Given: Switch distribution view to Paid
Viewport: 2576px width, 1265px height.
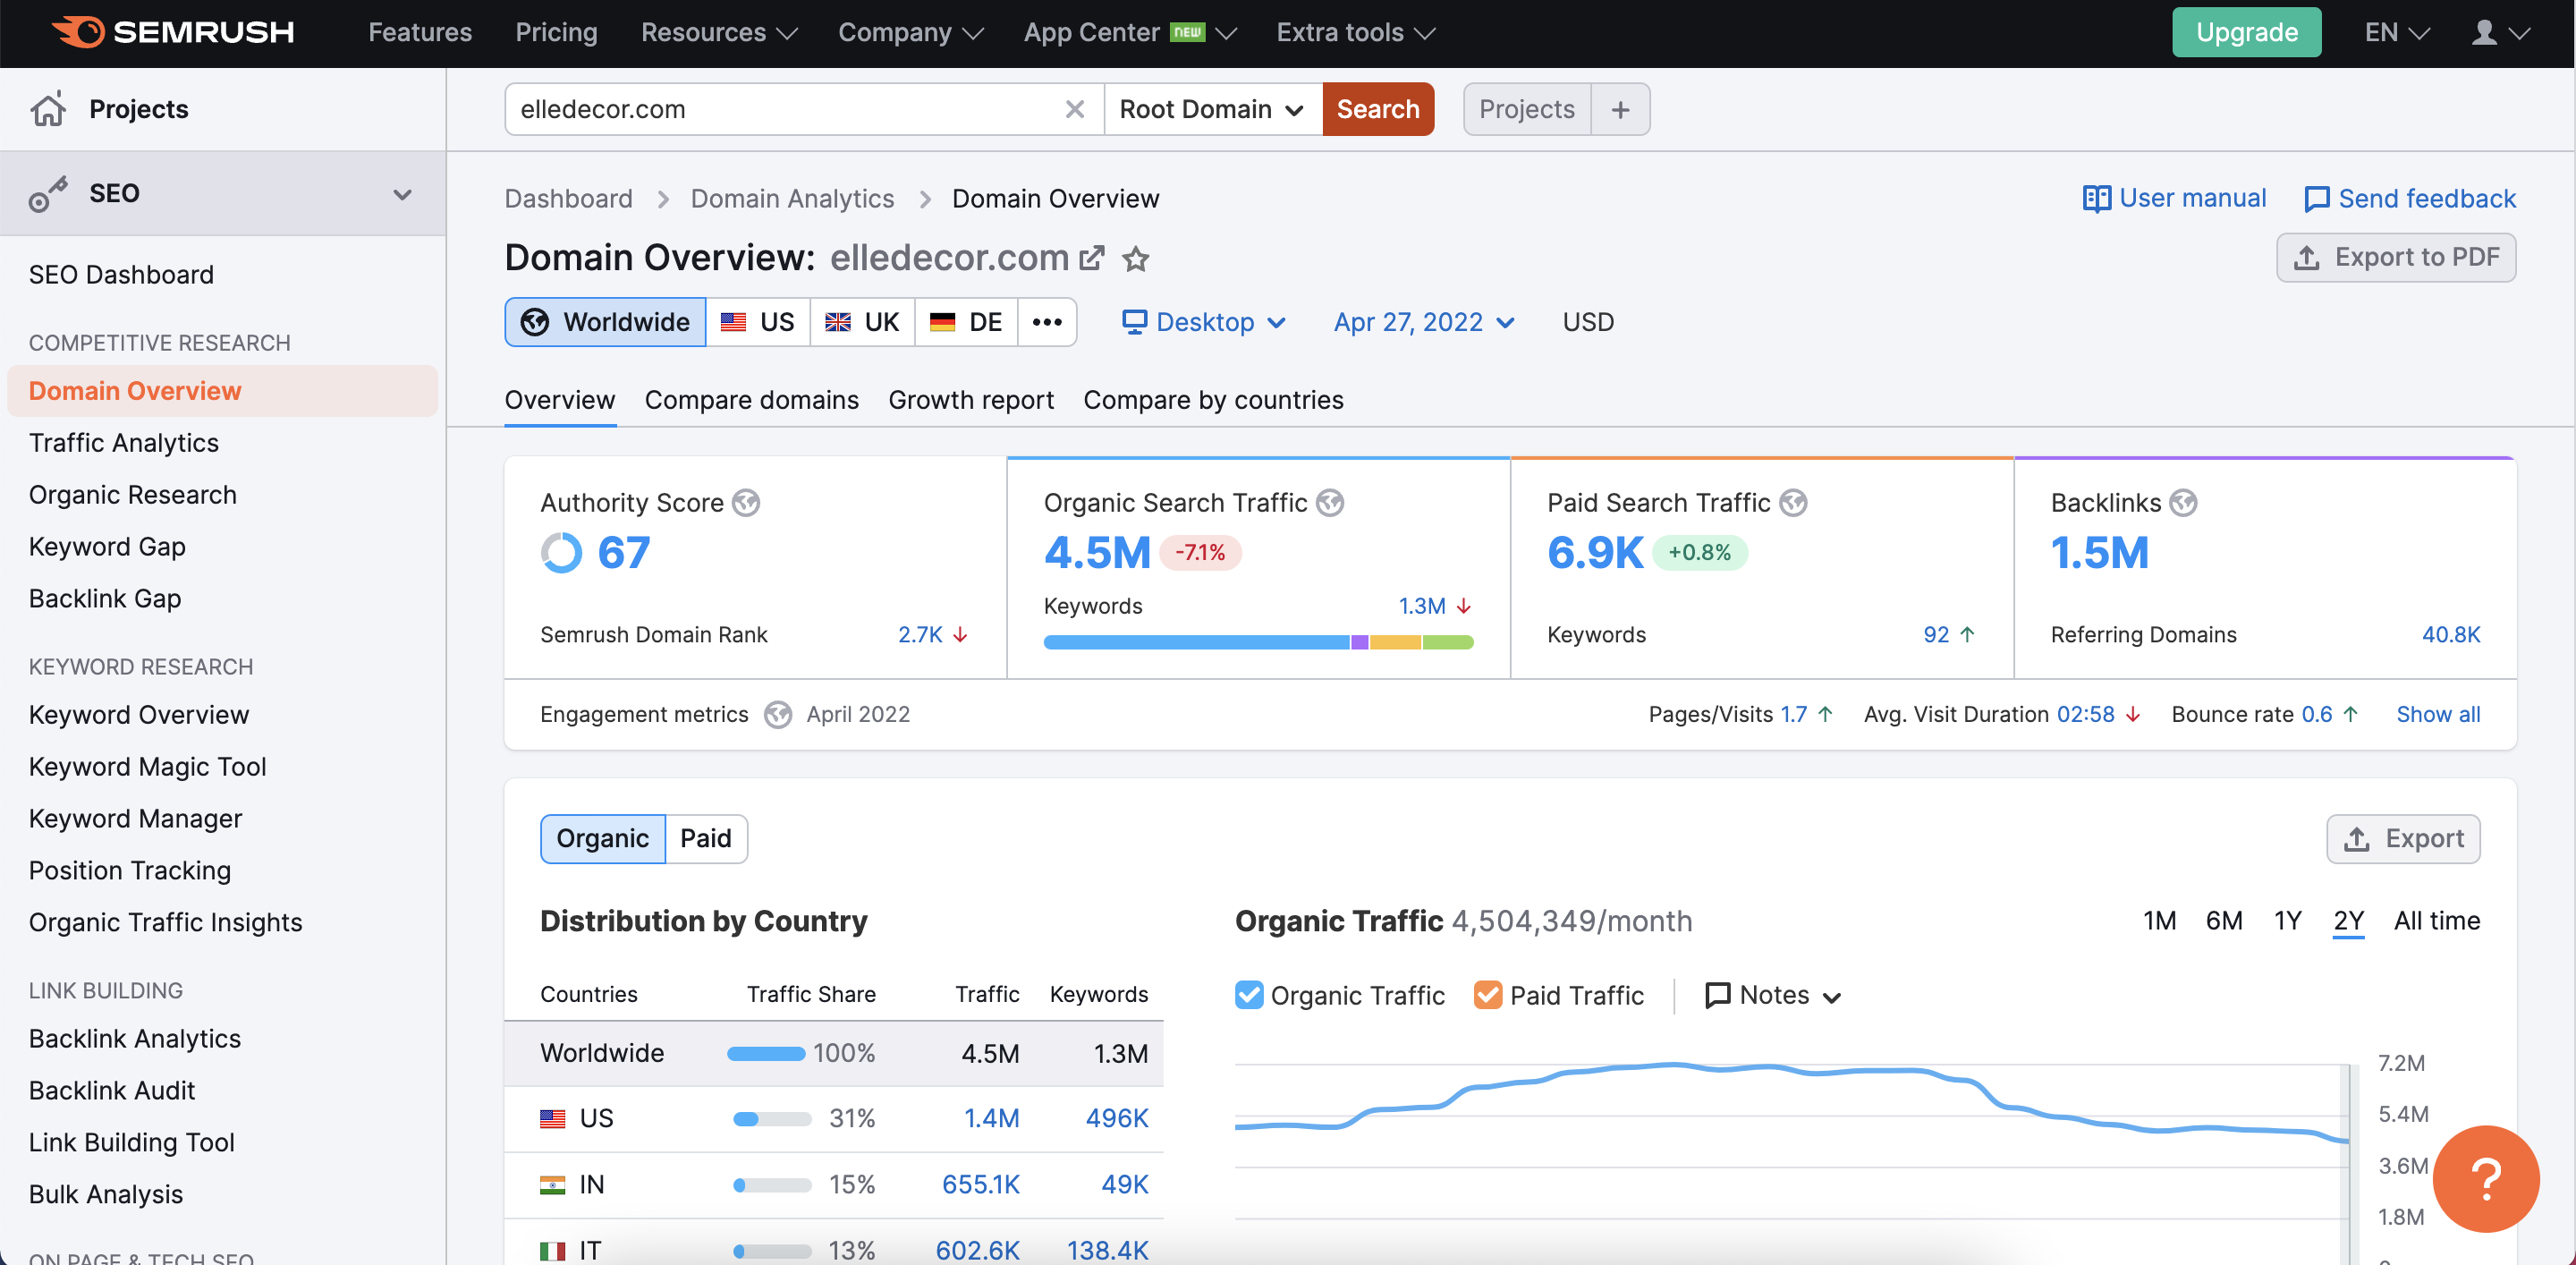Looking at the screenshot, I should click(x=706, y=838).
